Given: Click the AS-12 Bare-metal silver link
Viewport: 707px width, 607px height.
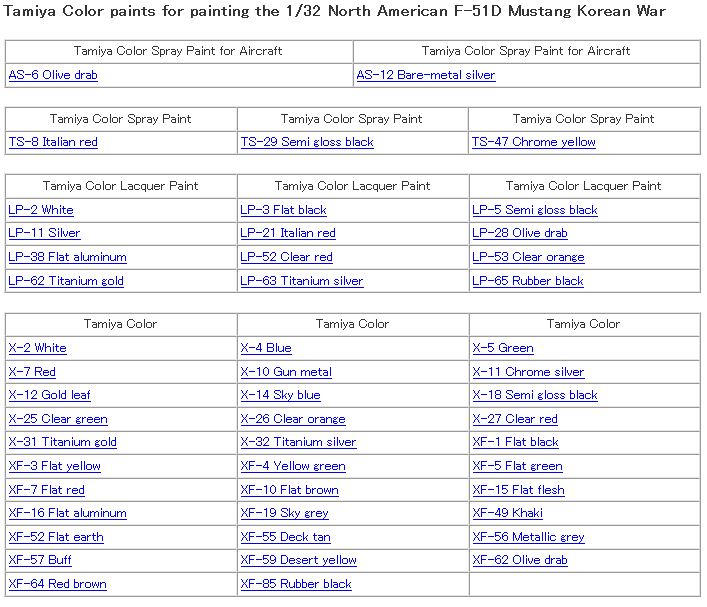Looking at the screenshot, I should click(425, 75).
